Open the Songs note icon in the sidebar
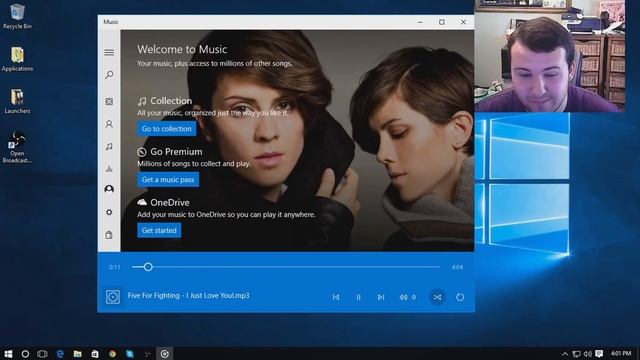 click(x=109, y=147)
